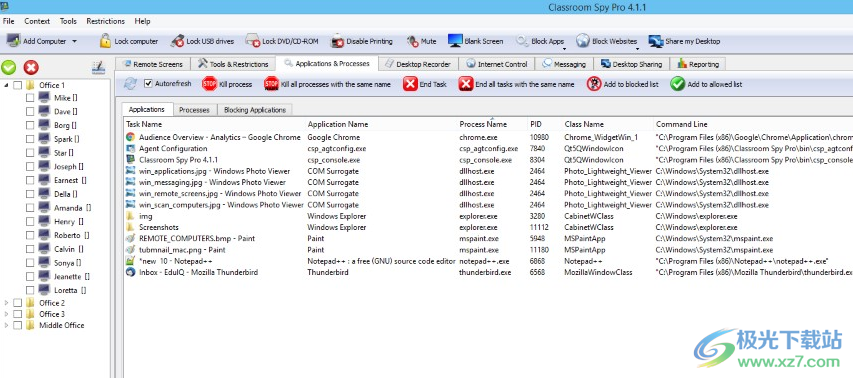Check the box next to Dave
The image size is (853, 378).
30,111
